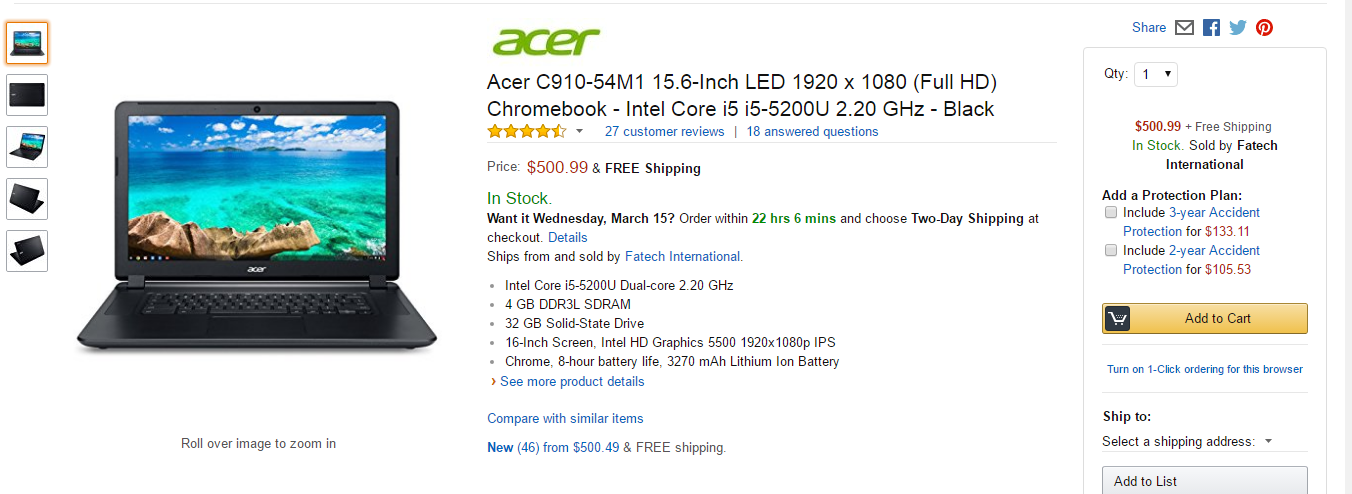Click the cart icon on Add to Cart
The image size is (1352, 494).
pos(1117,319)
